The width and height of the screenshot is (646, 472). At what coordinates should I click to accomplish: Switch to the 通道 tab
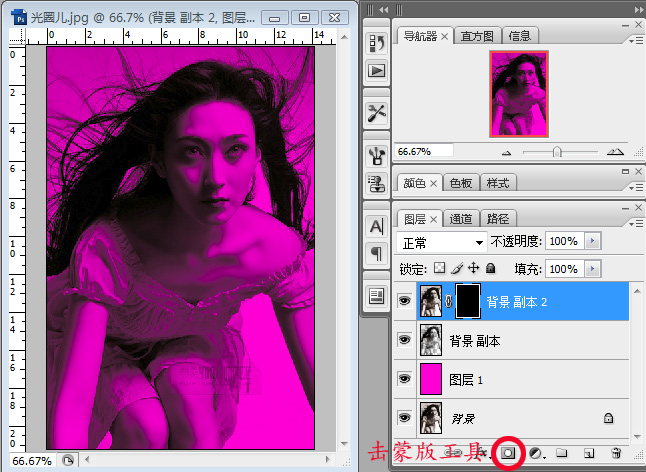point(461,219)
